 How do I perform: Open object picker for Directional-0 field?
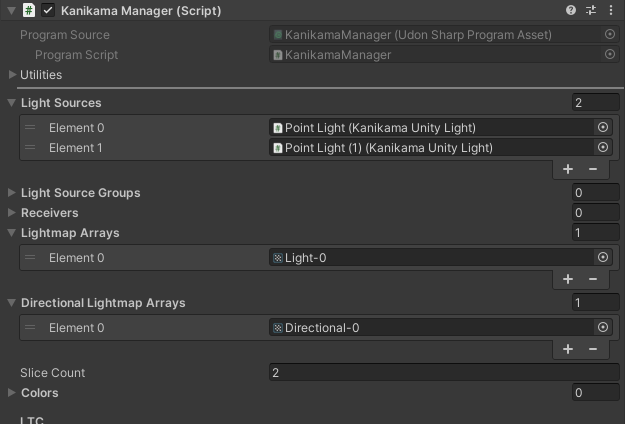603,328
